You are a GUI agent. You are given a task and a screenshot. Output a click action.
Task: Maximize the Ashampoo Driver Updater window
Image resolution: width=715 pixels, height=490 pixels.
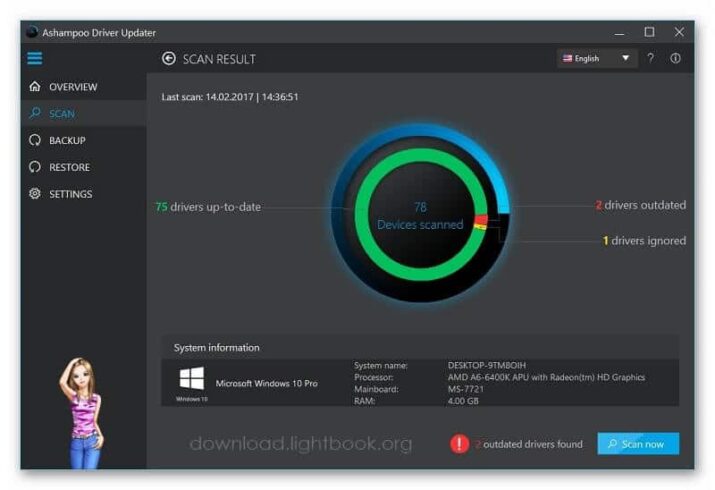649,32
